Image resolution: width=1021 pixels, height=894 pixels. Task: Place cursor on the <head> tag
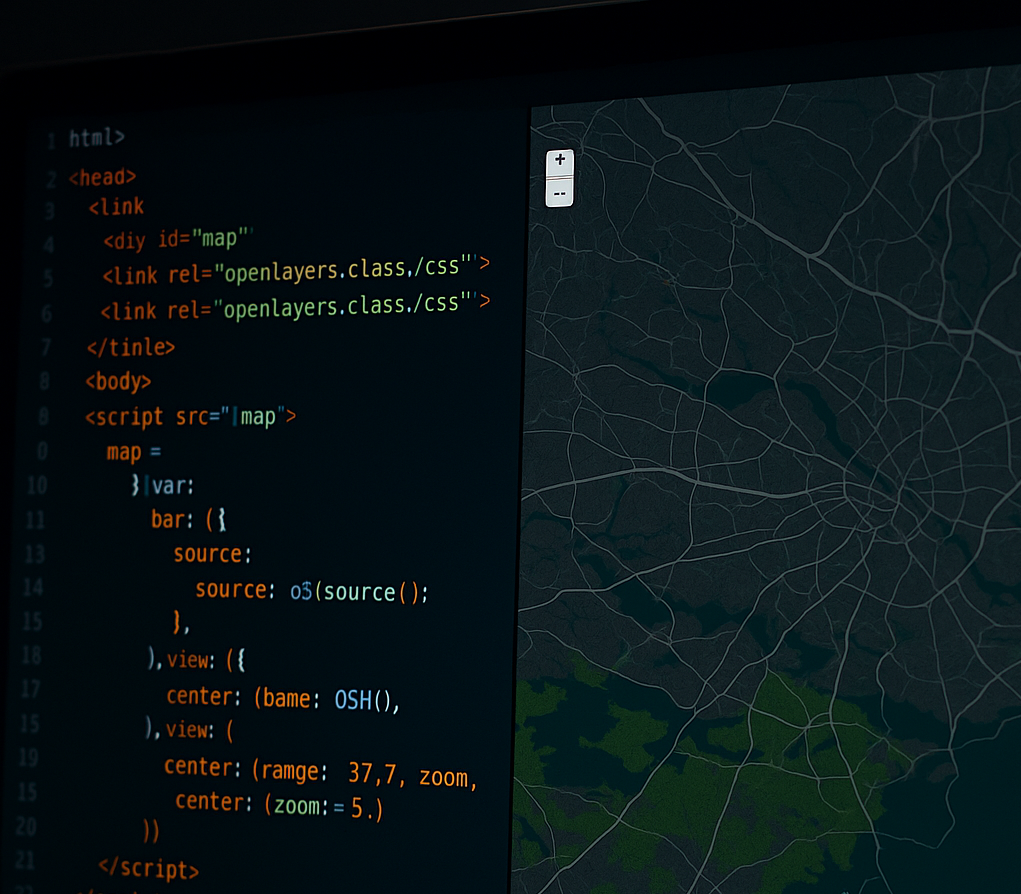point(102,177)
